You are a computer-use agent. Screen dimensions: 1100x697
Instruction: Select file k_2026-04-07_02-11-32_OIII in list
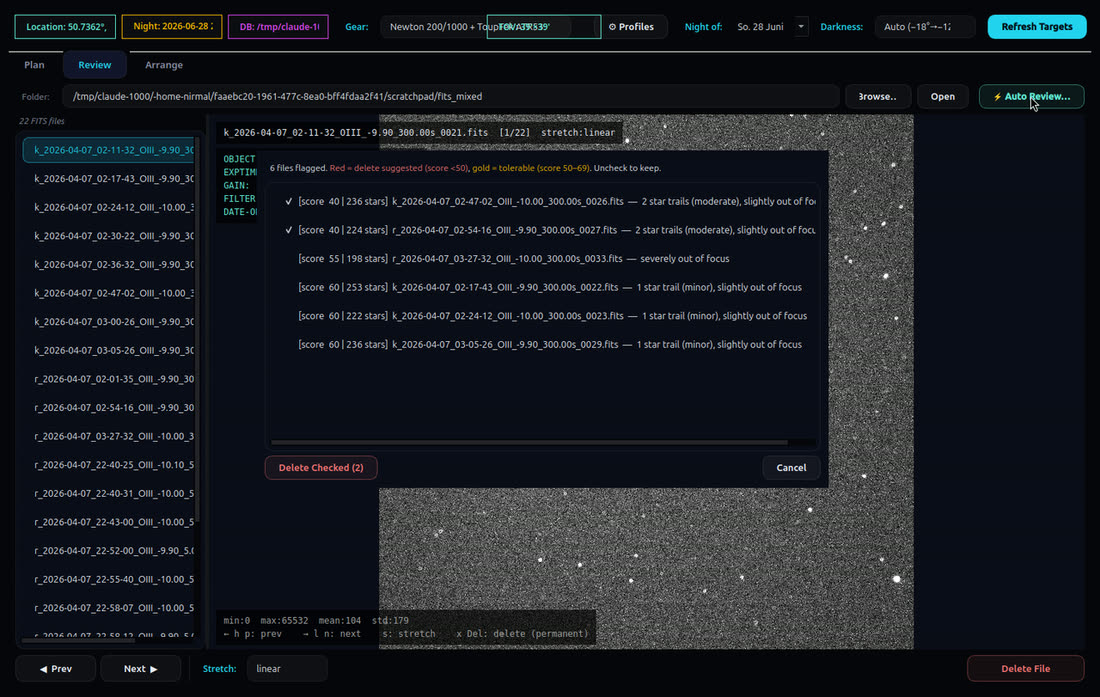109,150
